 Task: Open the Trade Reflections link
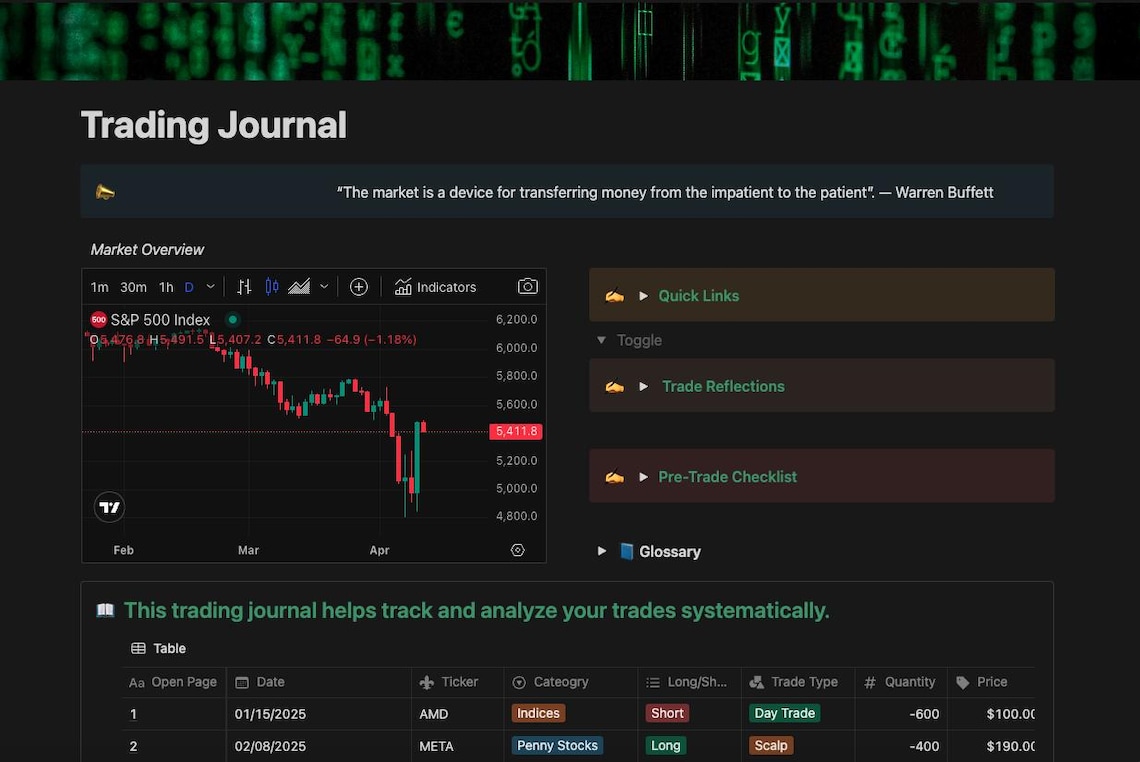722,386
